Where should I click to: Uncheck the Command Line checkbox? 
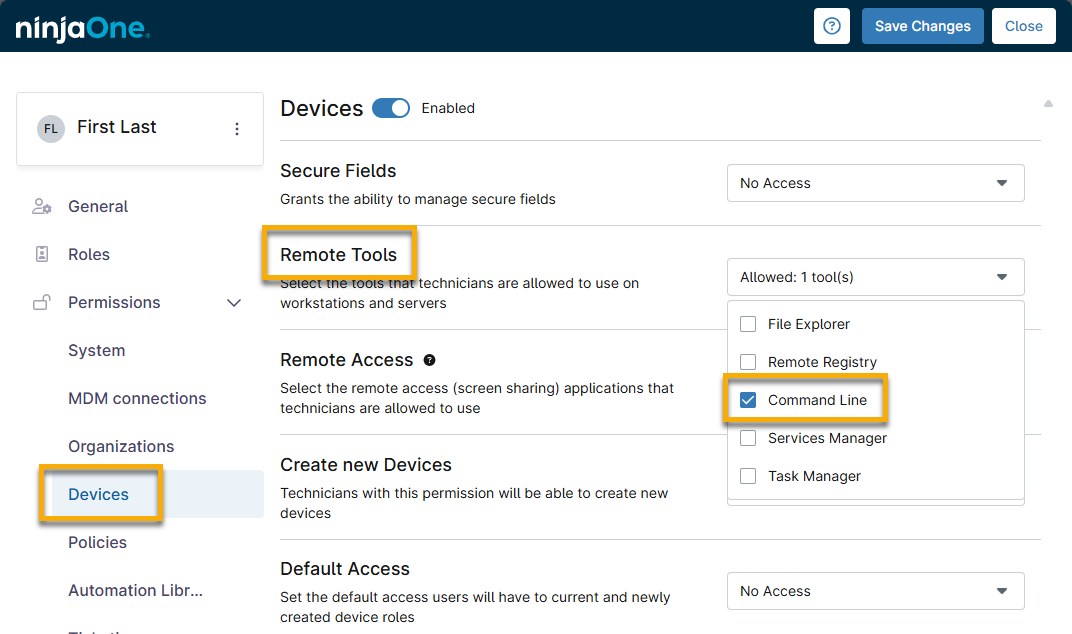click(748, 400)
